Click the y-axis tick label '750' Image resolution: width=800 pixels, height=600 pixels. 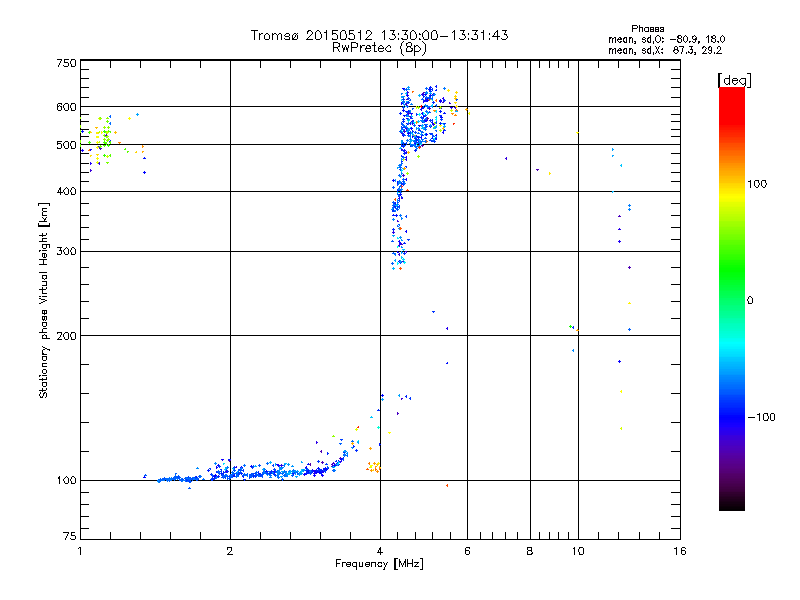click(x=66, y=63)
